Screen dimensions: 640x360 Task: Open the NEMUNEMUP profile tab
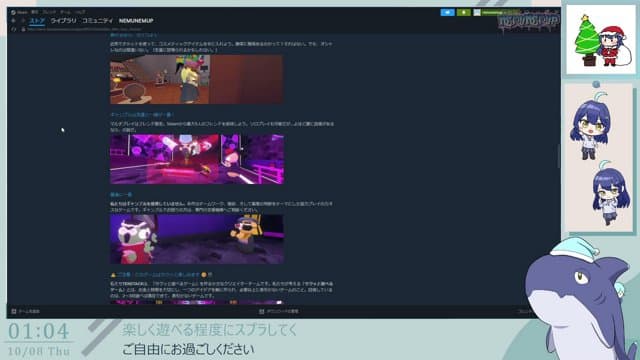[136, 20]
